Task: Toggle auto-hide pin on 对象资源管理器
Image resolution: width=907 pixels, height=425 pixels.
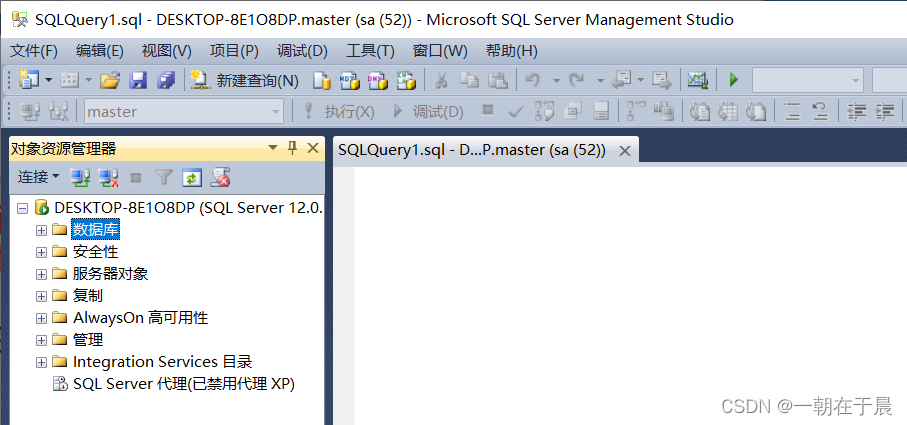Action: 293,148
